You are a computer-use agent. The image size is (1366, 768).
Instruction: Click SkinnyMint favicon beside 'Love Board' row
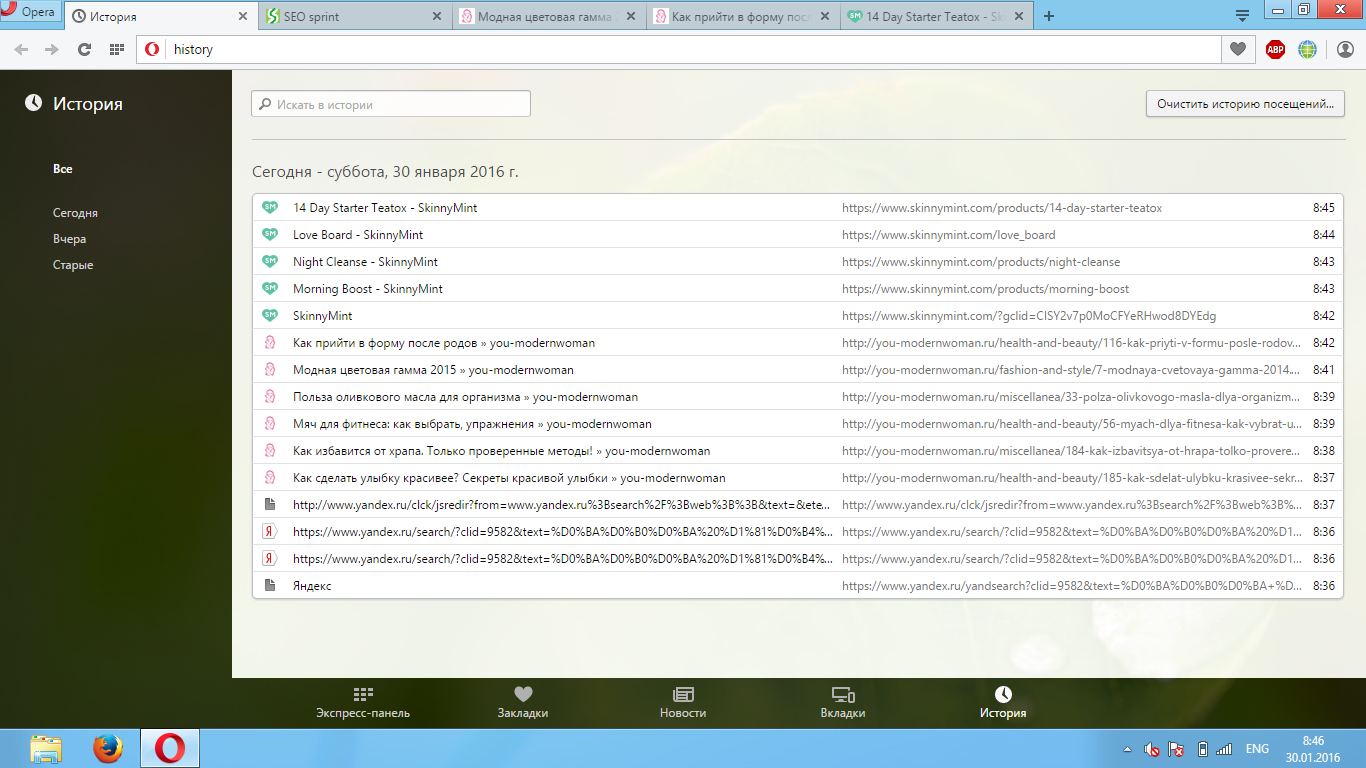(269, 234)
